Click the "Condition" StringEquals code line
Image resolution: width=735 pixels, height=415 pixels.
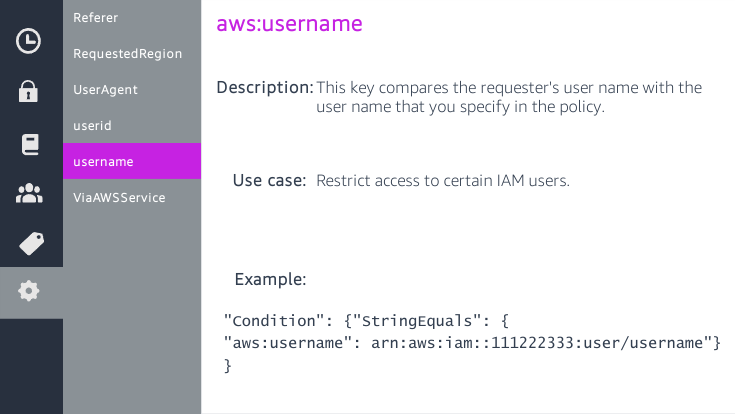pos(367,321)
